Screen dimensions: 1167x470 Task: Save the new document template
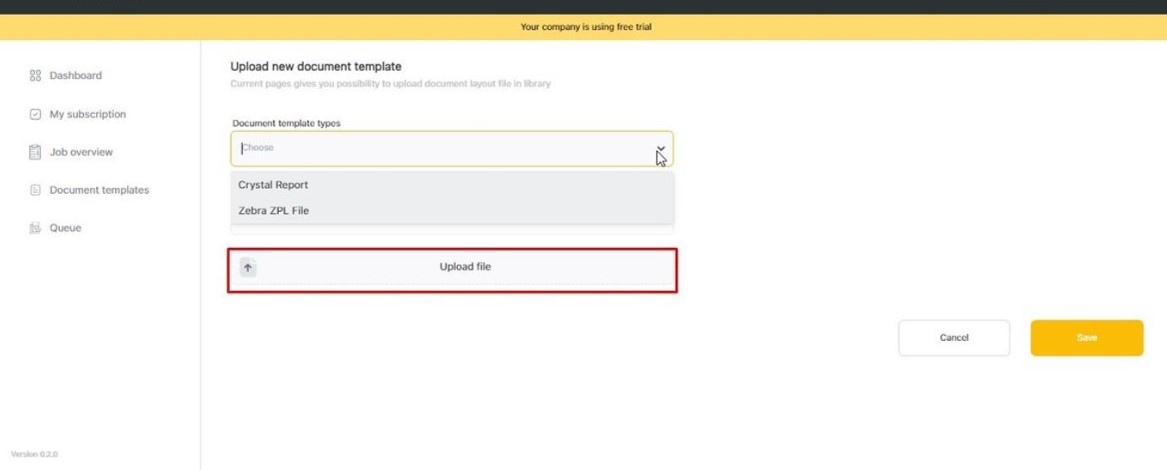click(1086, 338)
